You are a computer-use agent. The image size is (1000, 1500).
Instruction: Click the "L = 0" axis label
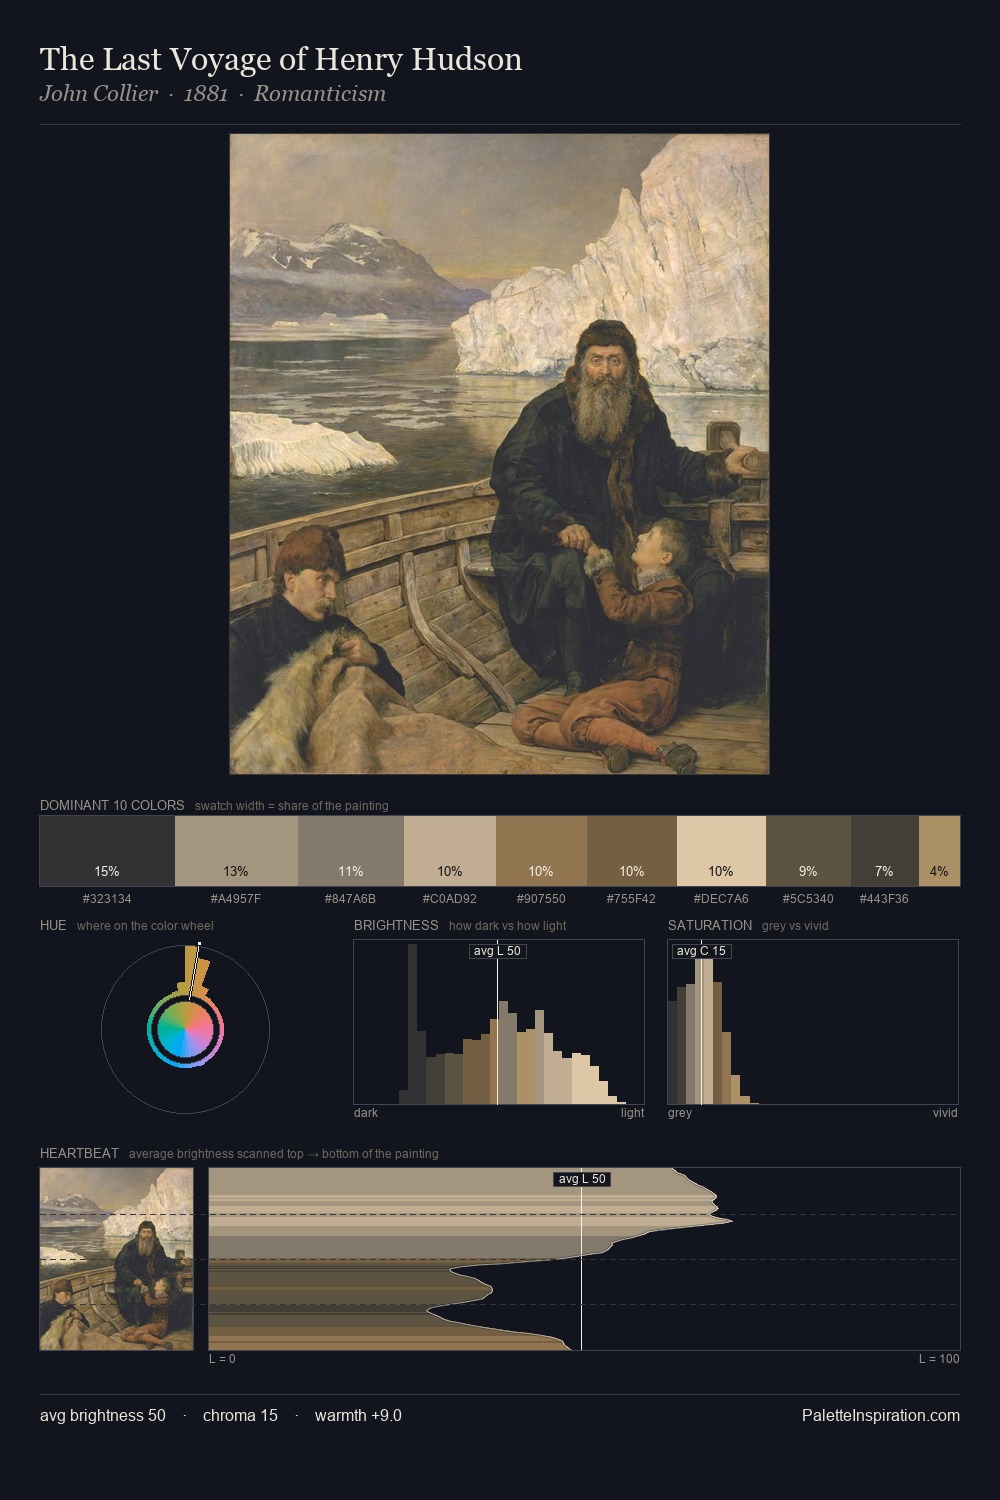point(222,1359)
